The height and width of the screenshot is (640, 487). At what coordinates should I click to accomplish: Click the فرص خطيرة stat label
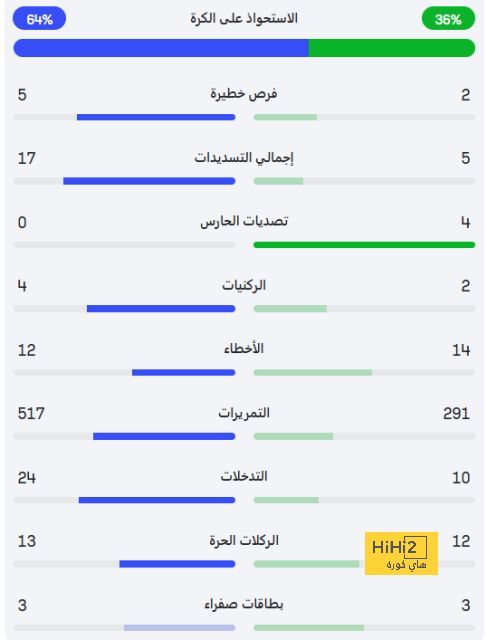coord(244,94)
